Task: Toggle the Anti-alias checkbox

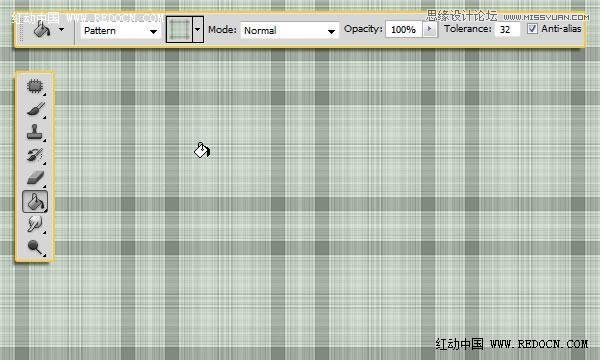Action: click(x=532, y=29)
